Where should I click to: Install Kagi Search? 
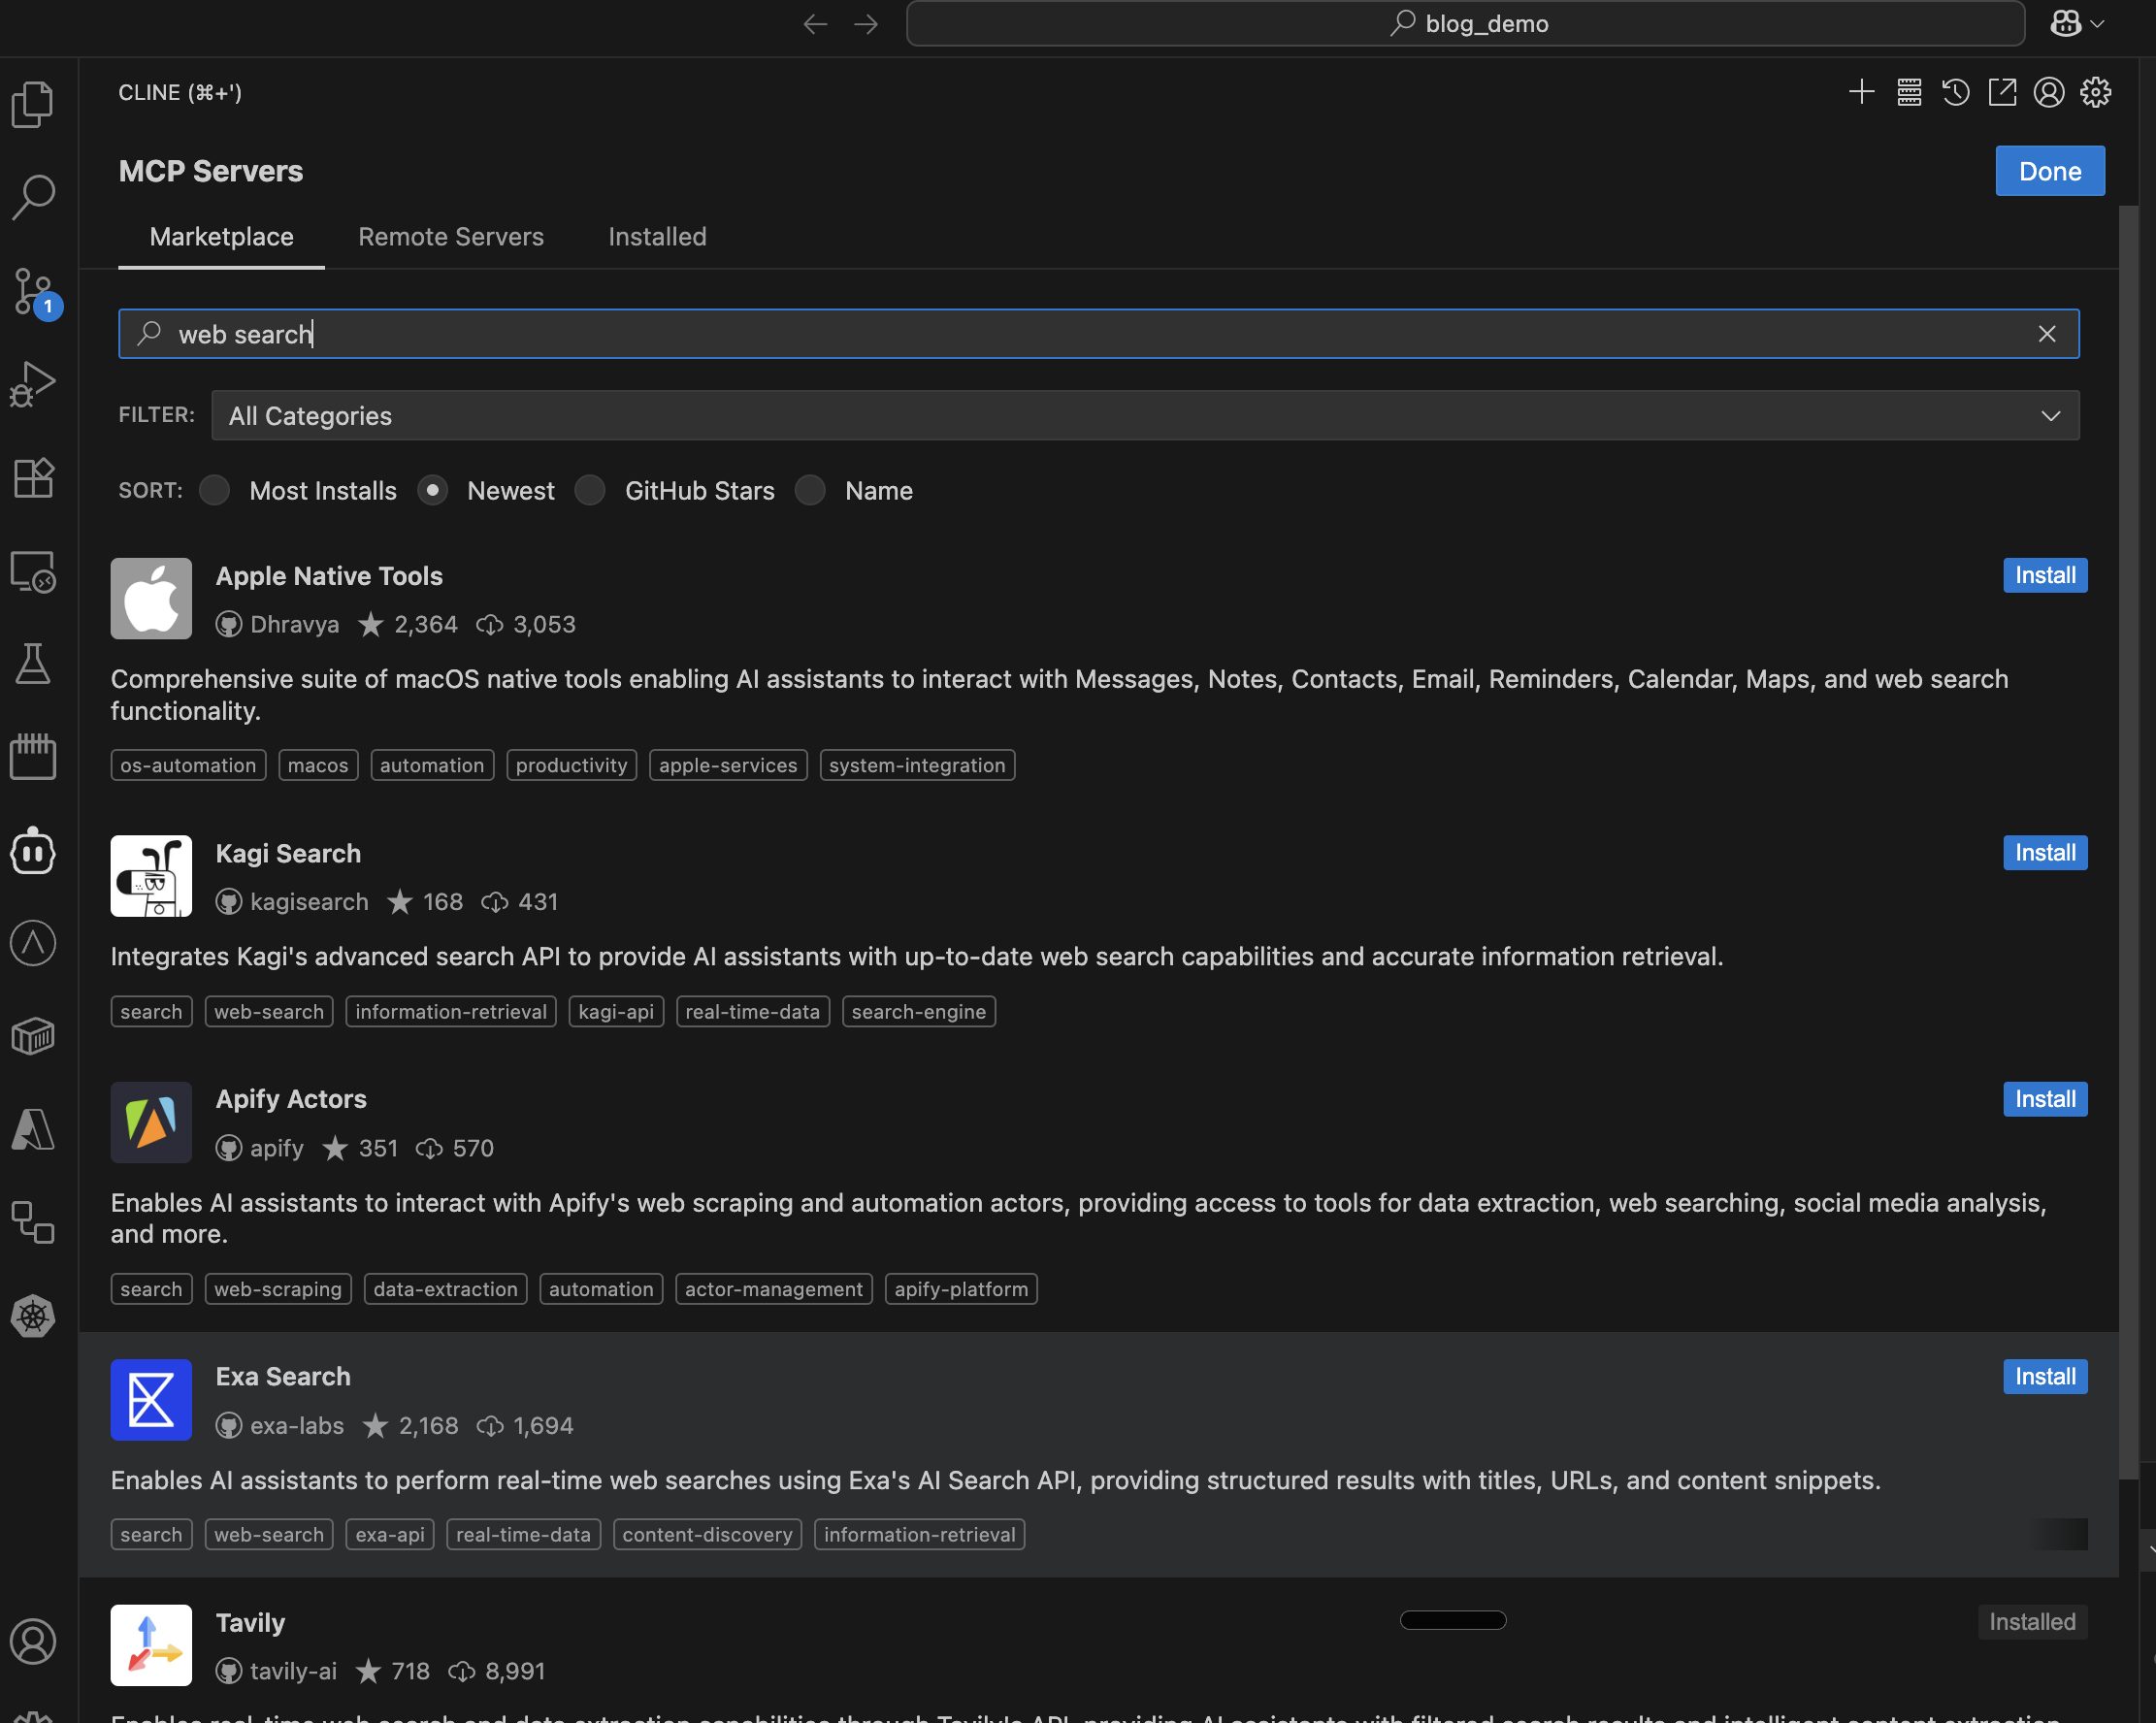pos(2045,853)
